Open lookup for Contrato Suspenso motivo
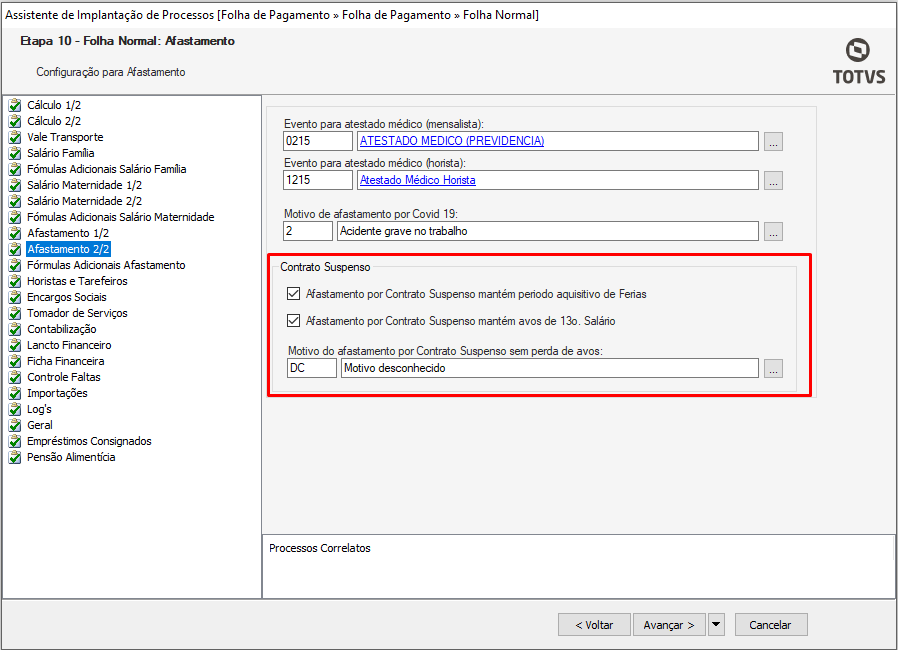This screenshot has height=650, width=898. coord(773,368)
